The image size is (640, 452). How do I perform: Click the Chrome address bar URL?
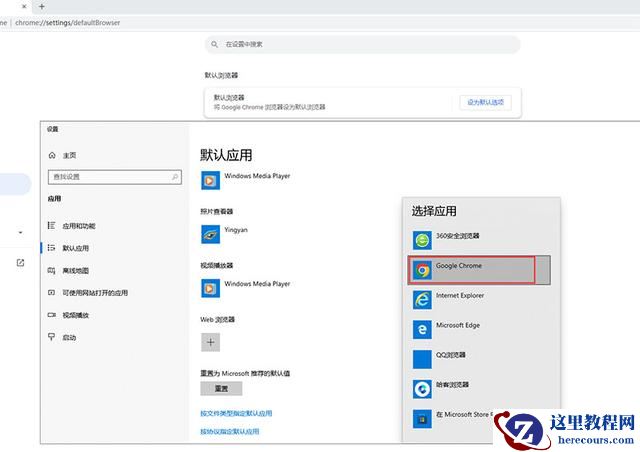point(68,23)
